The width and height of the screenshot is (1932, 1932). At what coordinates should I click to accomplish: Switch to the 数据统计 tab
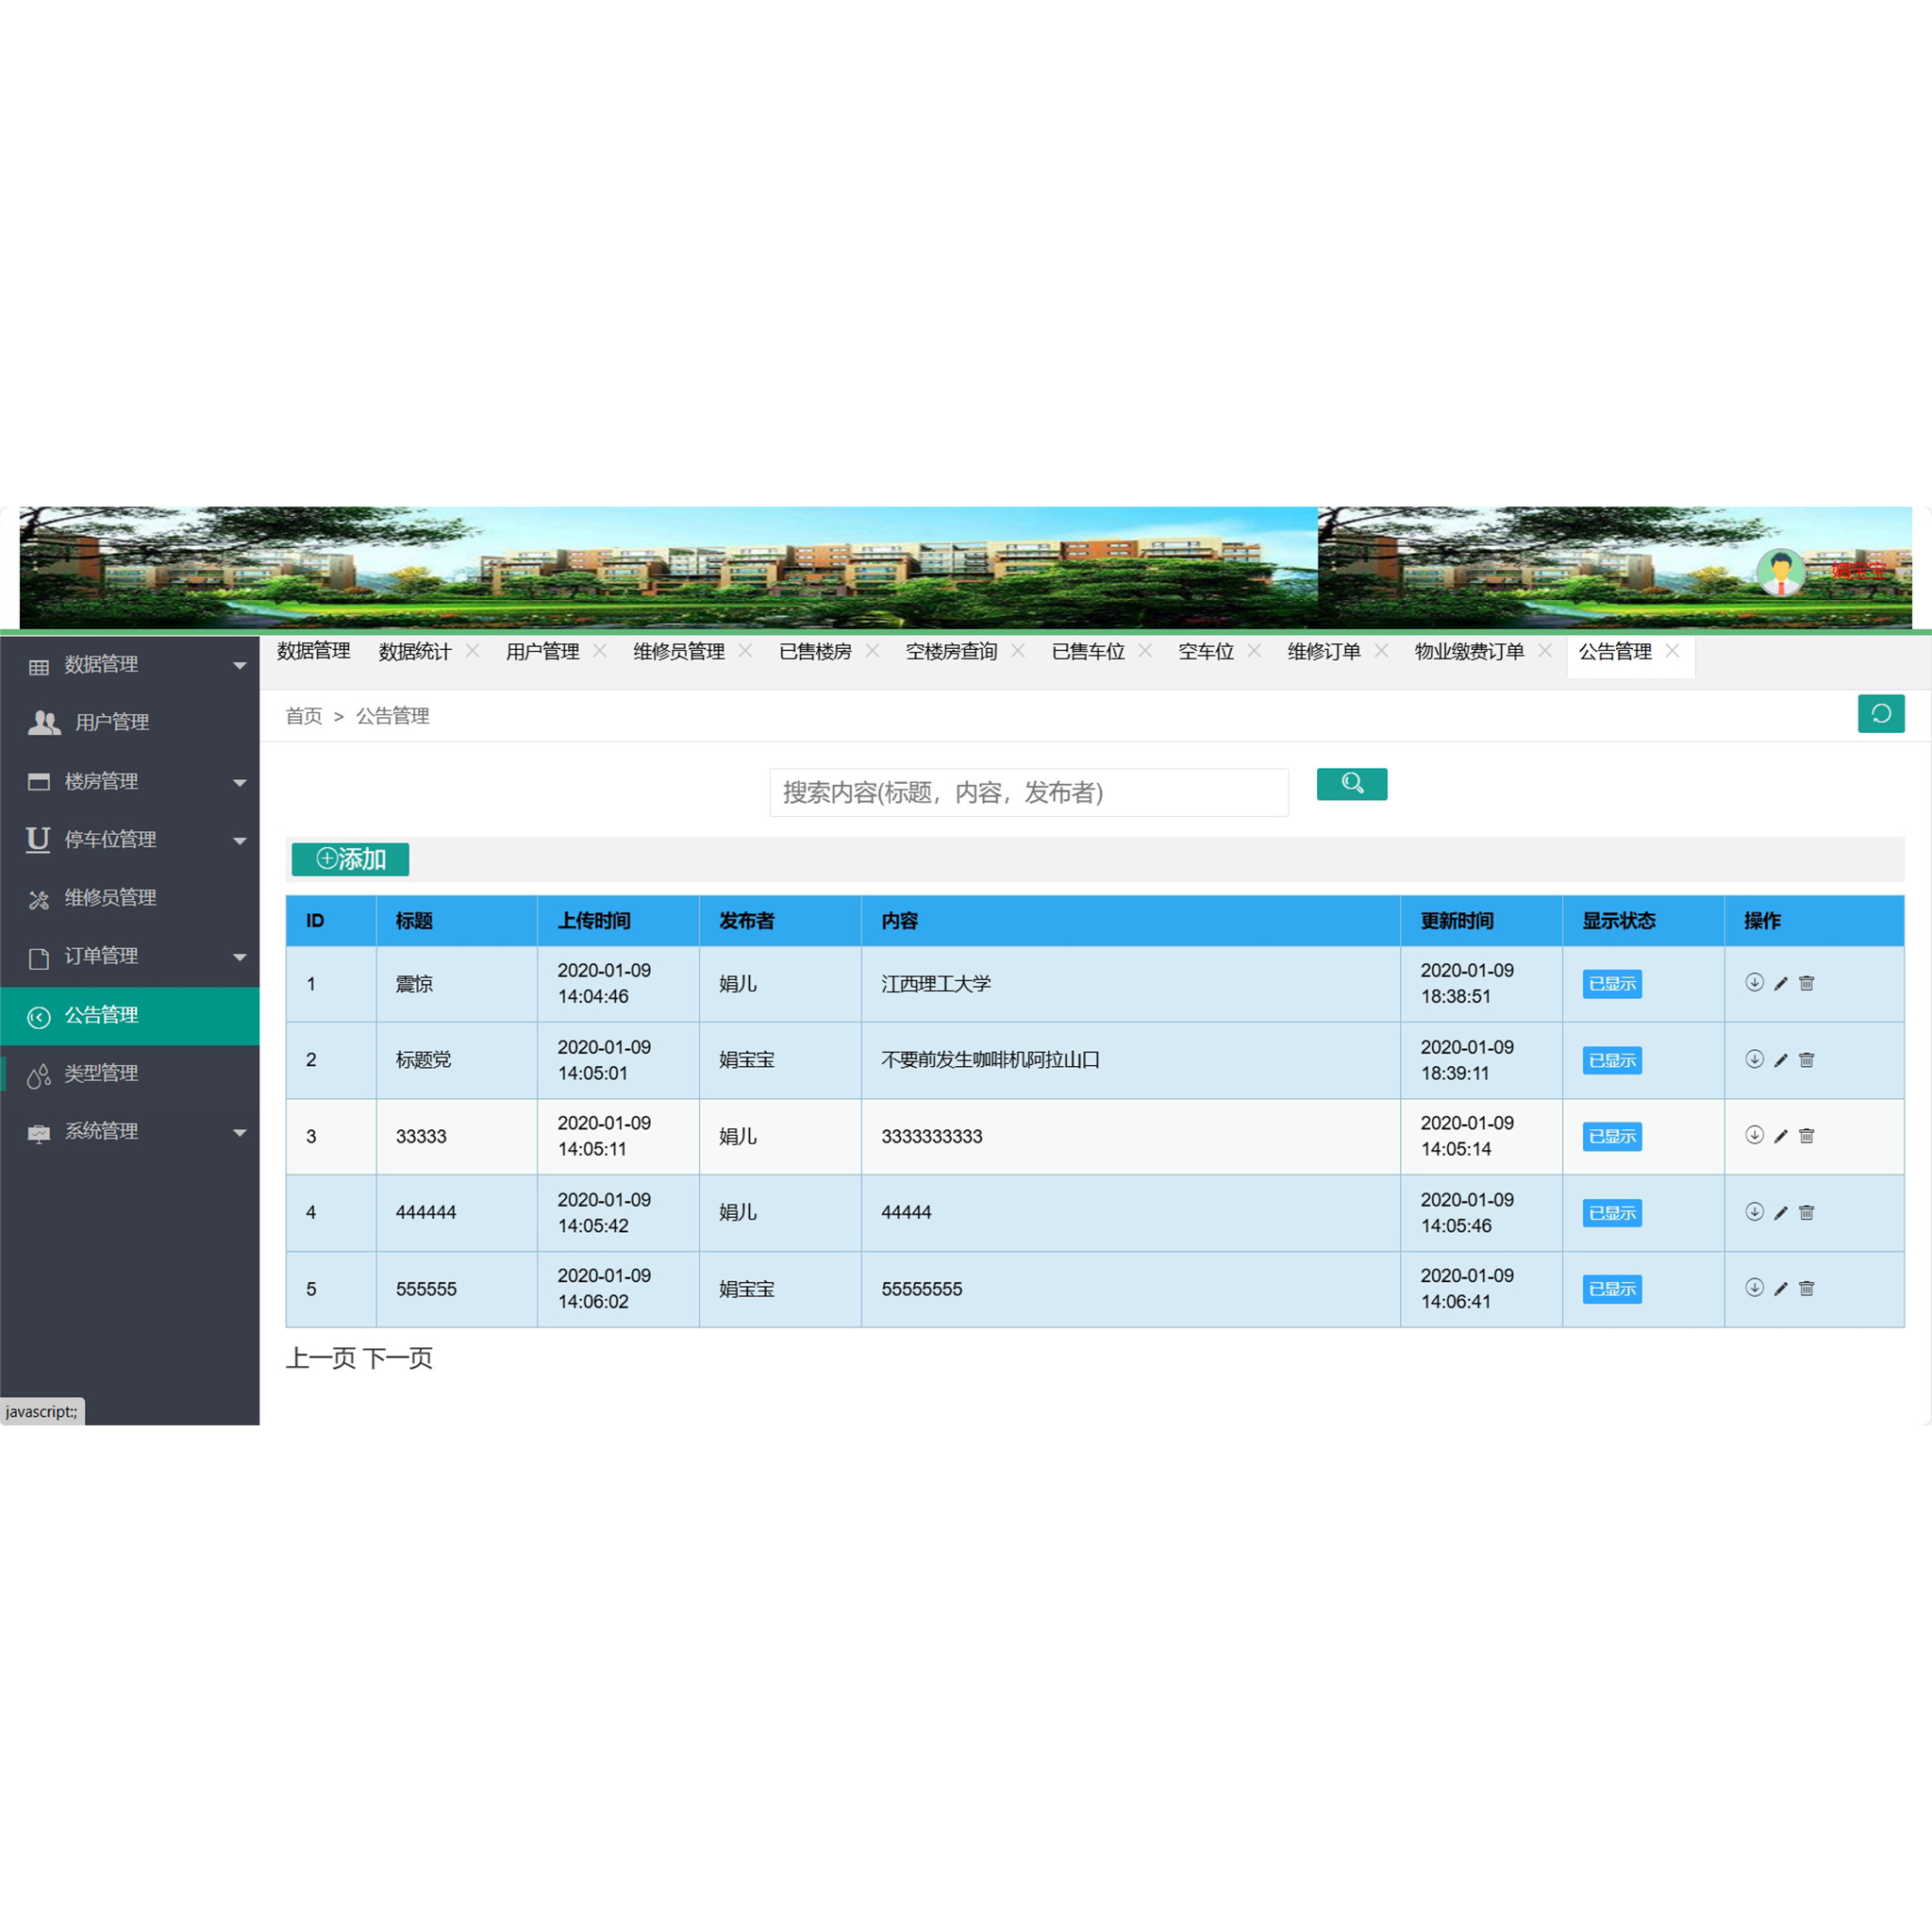(x=415, y=651)
